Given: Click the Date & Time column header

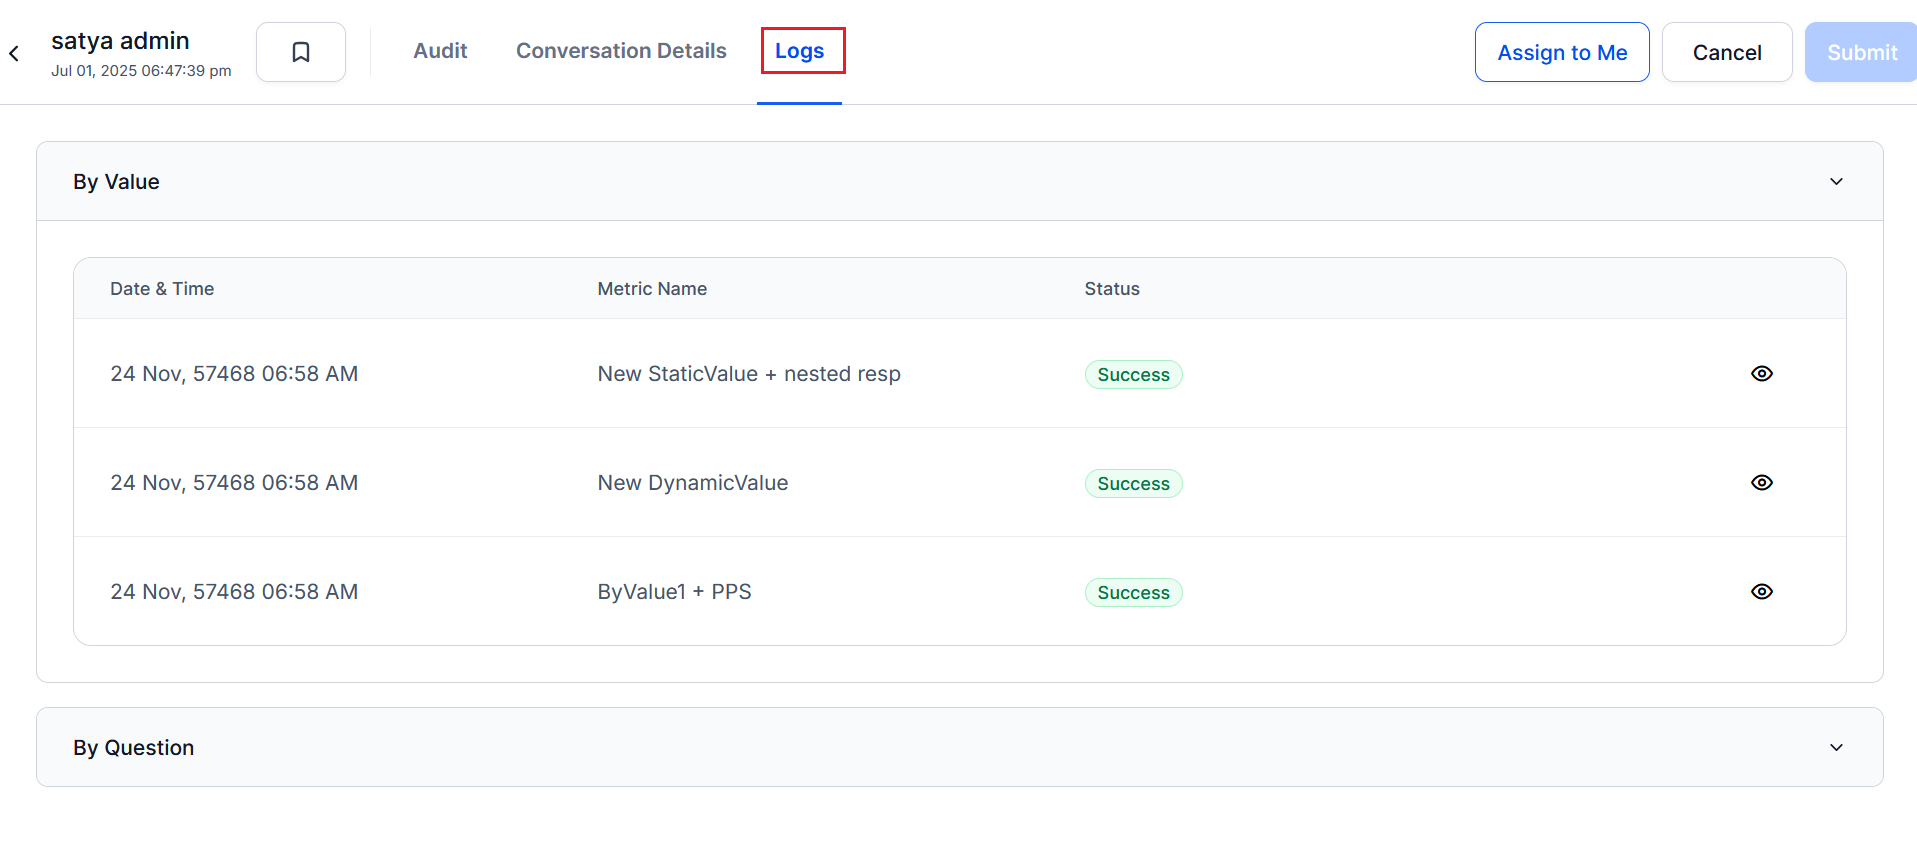Looking at the screenshot, I should (162, 289).
